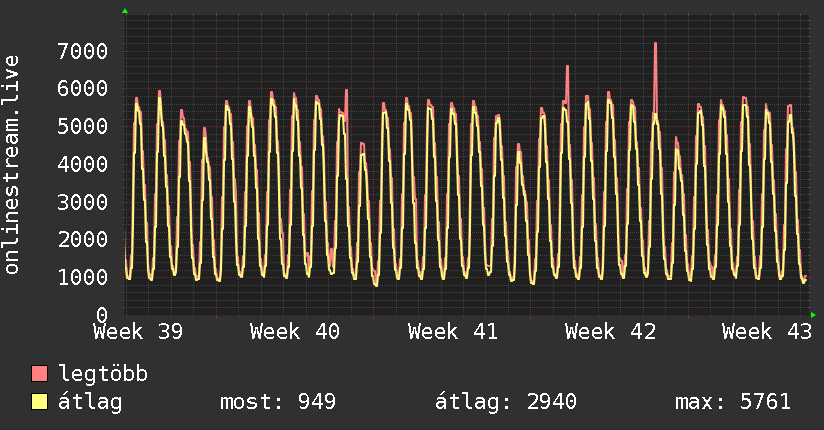Viewport: 824px width, 430px height.
Task: Click the onlinestream.live vertical axis title
Action: (x=12, y=165)
